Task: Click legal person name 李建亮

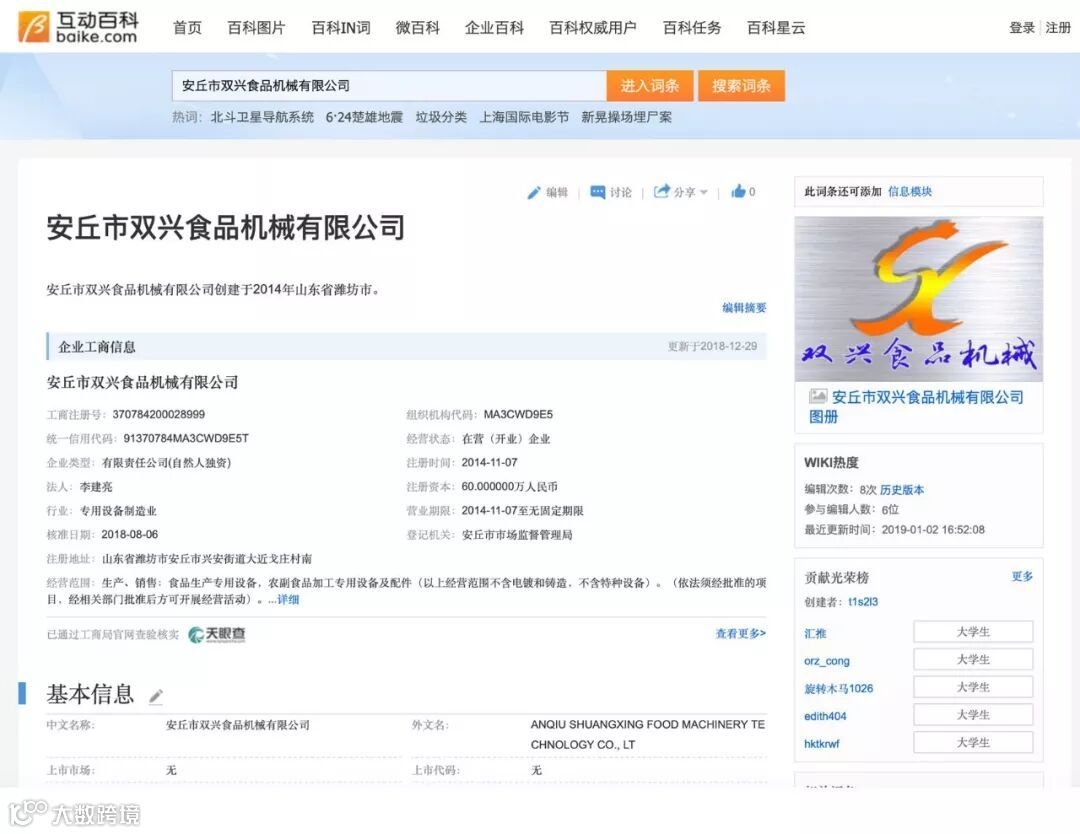Action: click(x=96, y=487)
